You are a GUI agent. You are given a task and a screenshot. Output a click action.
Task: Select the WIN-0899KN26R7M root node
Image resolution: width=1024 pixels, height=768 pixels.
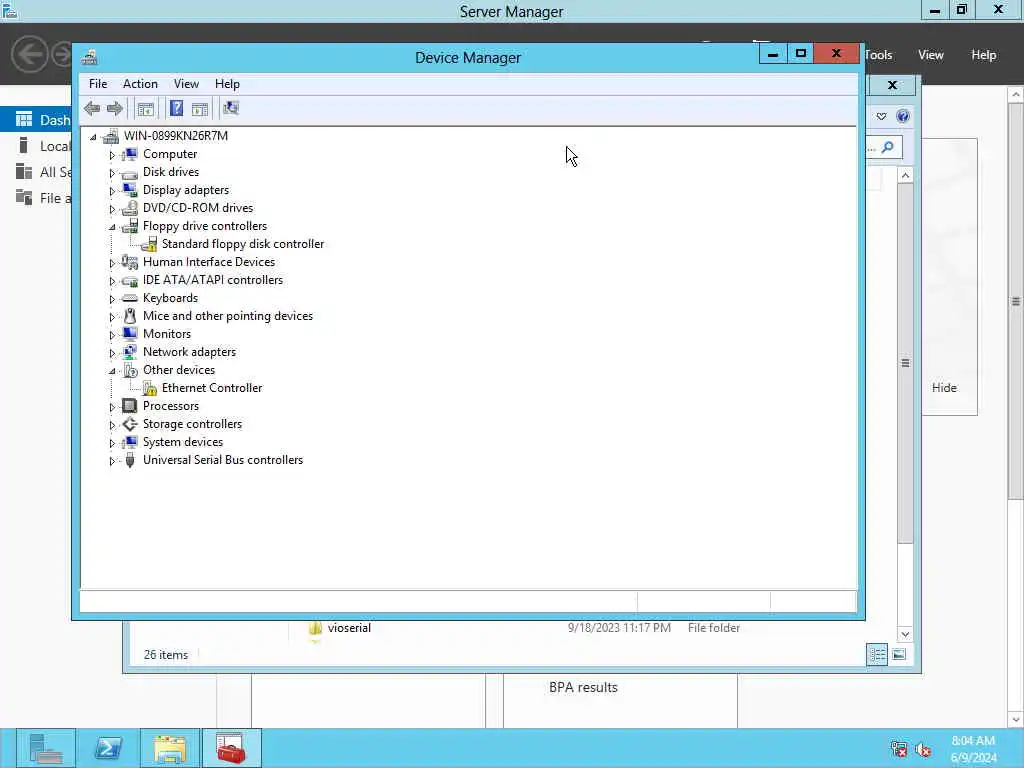[x=176, y=136]
